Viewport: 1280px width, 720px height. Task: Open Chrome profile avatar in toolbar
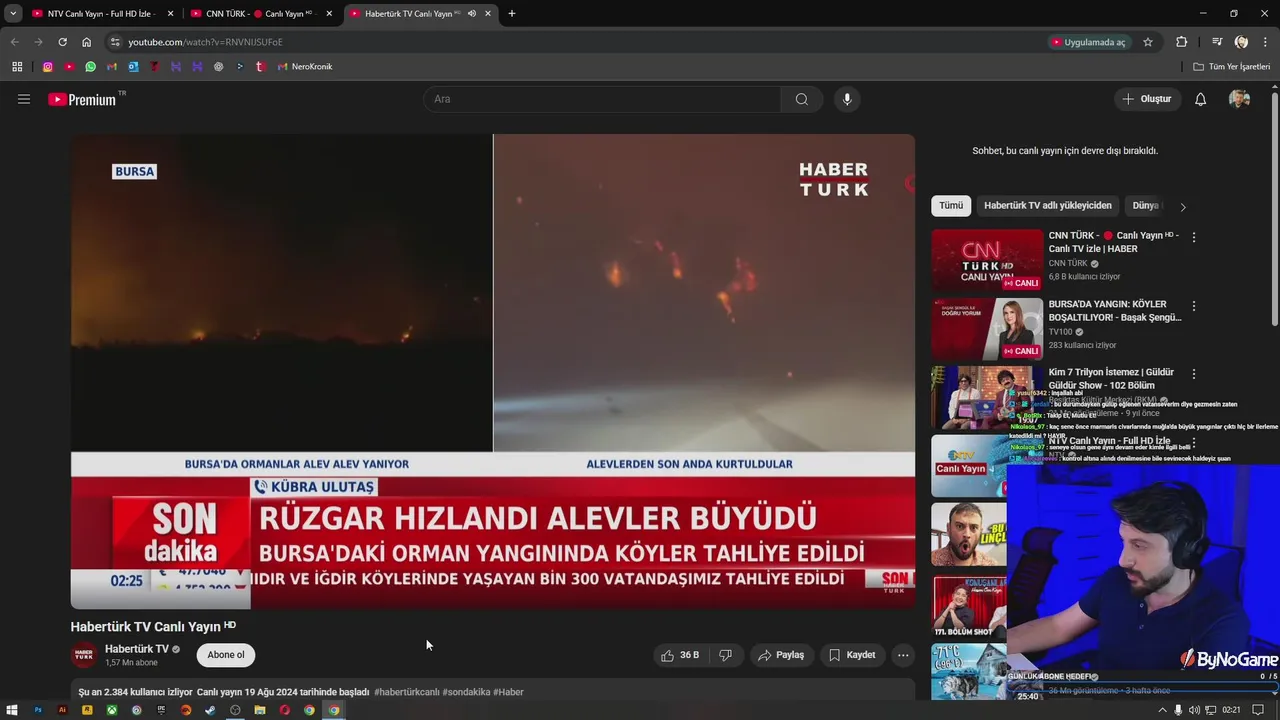(x=1241, y=42)
